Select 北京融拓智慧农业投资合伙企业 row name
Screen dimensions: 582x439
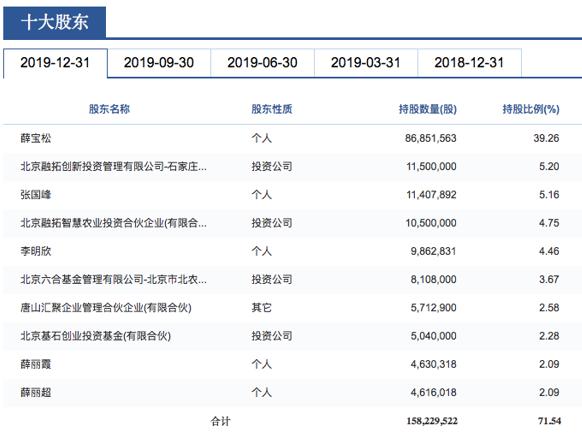[113, 223]
